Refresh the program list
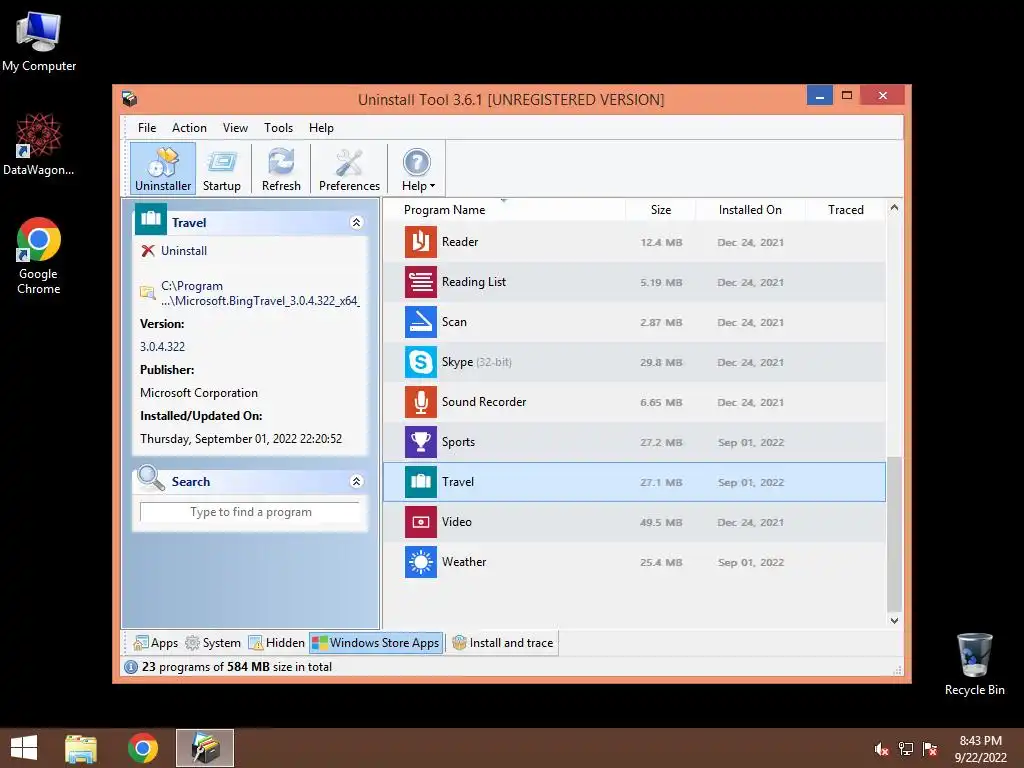This screenshot has height=768, width=1024. tap(281, 169)
